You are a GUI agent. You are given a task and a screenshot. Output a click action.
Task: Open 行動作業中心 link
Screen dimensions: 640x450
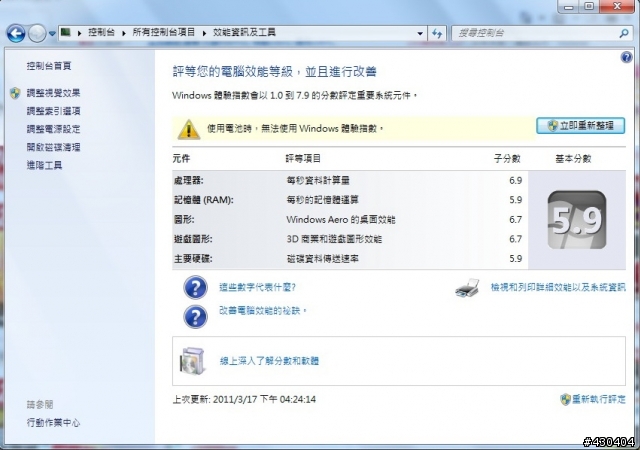click(x=53, y=422)
